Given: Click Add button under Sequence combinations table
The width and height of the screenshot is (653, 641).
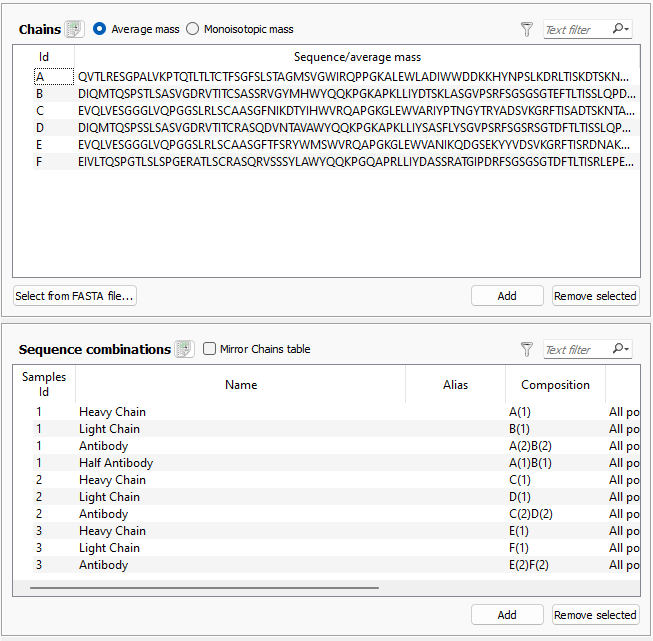Looking at the screenshot, I should (507, 615).
